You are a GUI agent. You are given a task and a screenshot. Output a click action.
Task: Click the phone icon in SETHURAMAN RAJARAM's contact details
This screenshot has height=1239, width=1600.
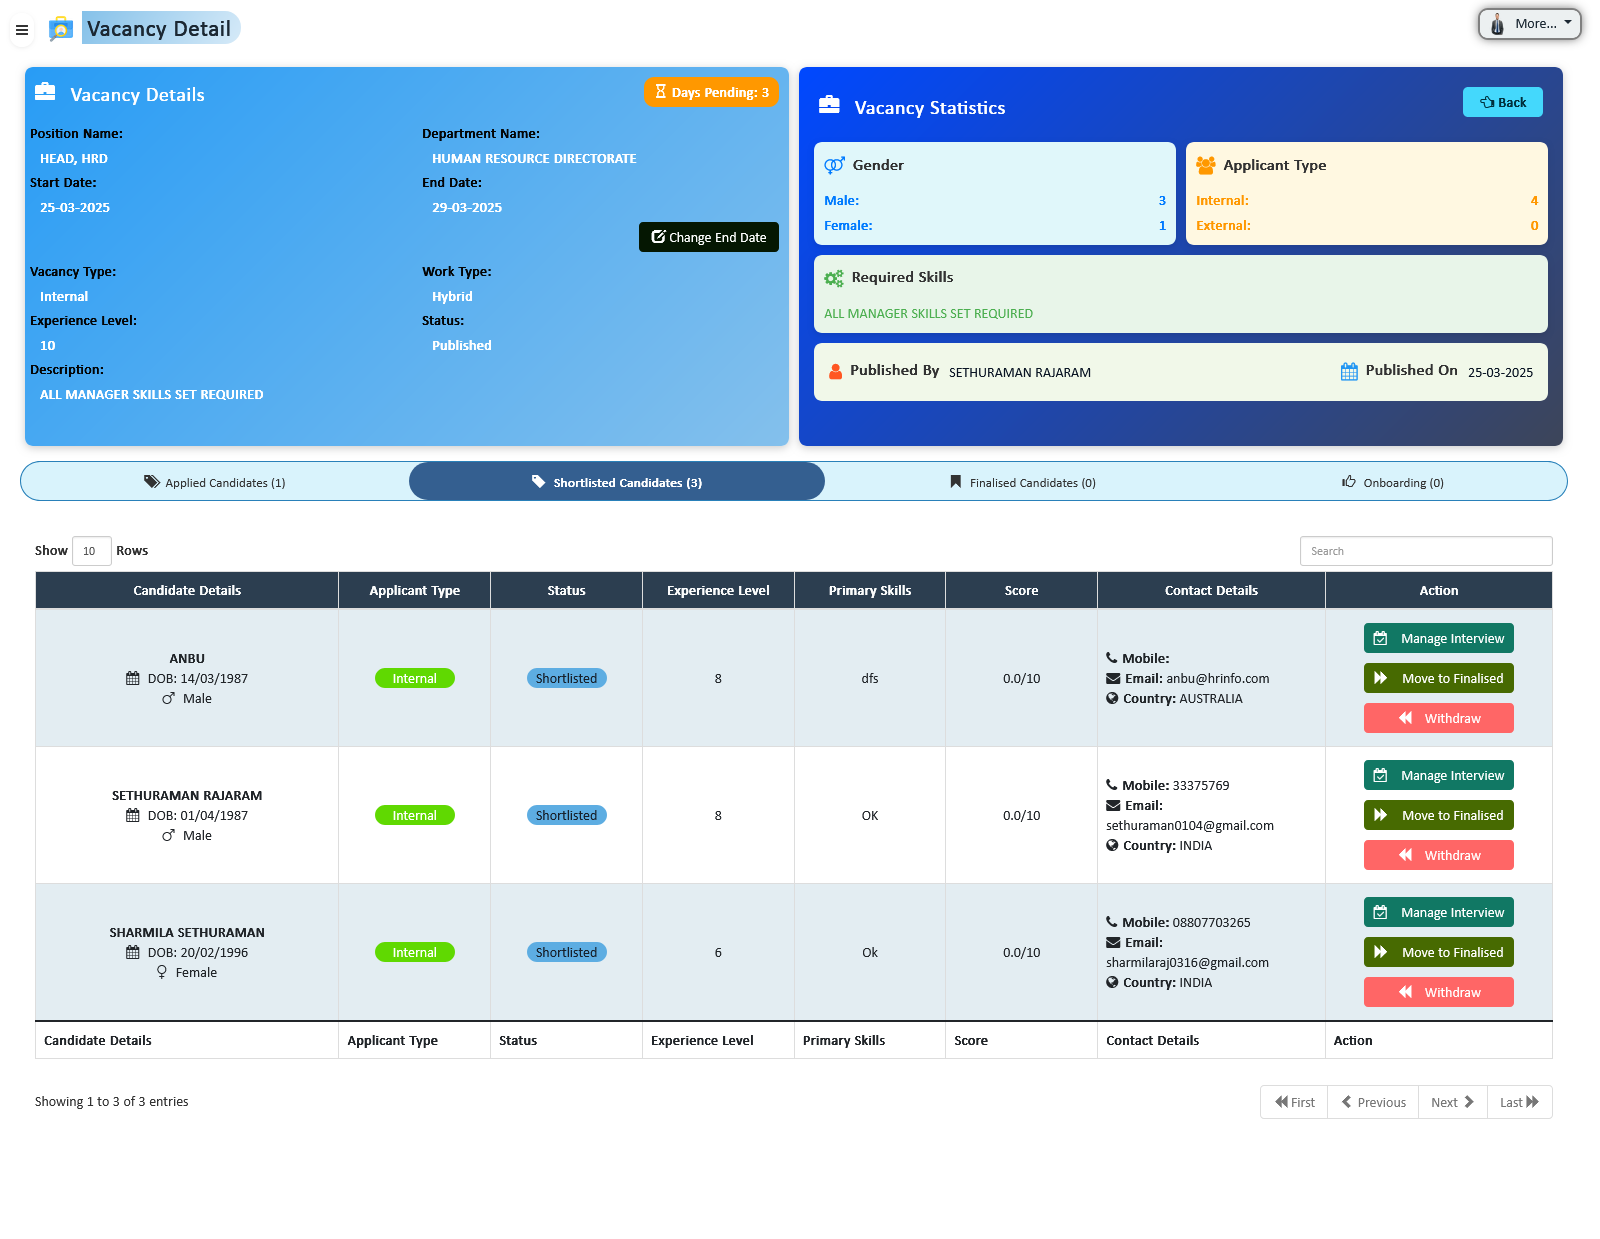pos(1112,785)
